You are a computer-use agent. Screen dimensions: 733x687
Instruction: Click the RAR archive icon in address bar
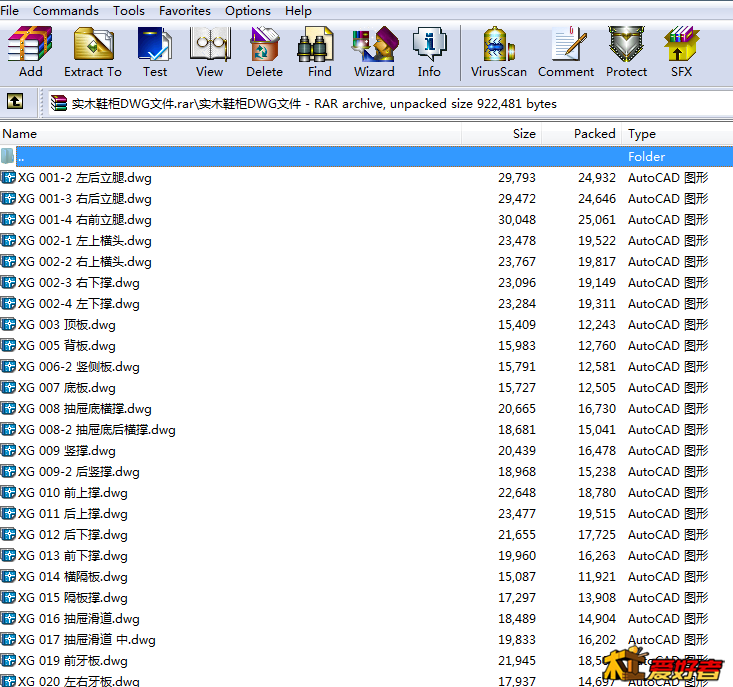click(58, 103)
